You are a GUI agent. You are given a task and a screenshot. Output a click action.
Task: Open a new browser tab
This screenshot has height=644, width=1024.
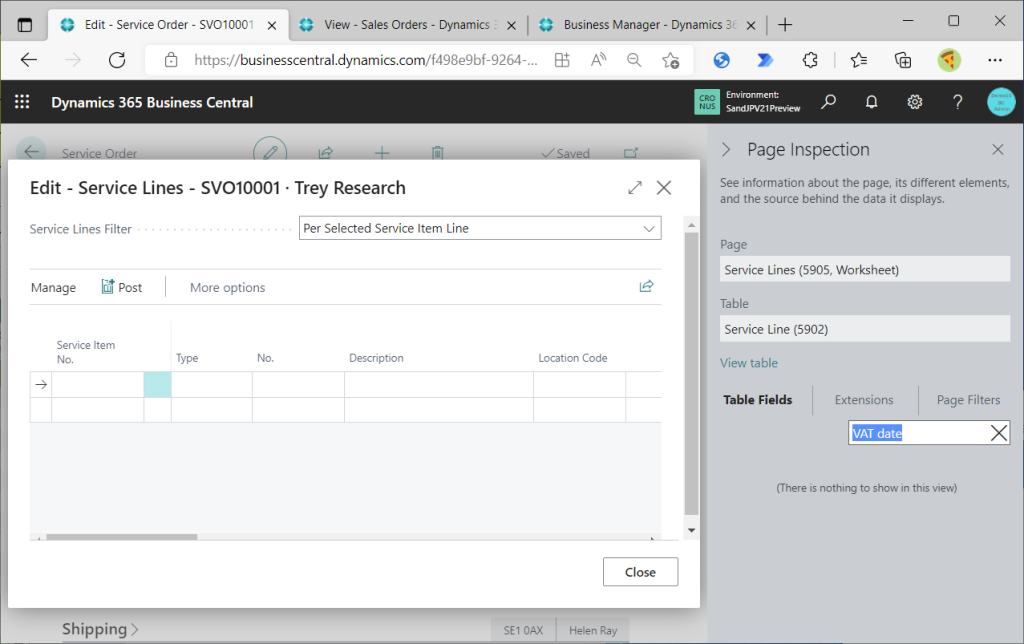[x=785, y=25]
